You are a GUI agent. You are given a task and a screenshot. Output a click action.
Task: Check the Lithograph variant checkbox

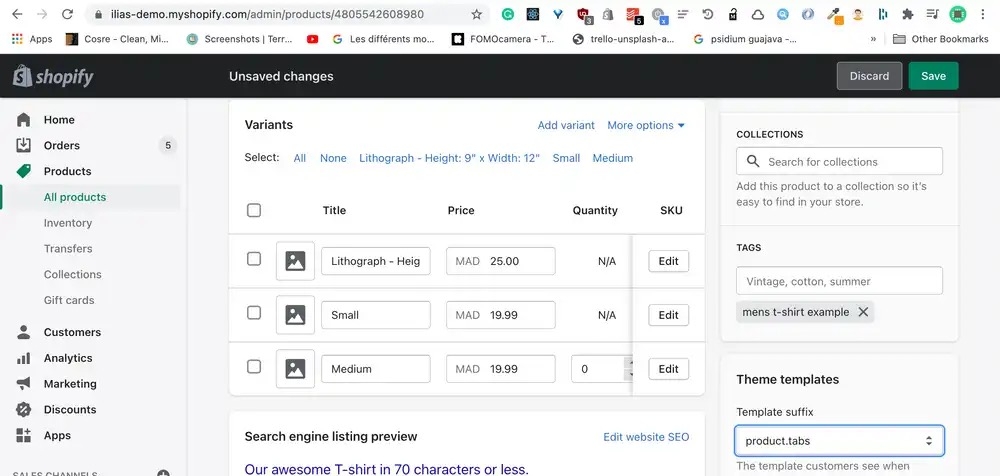point(254,259)
